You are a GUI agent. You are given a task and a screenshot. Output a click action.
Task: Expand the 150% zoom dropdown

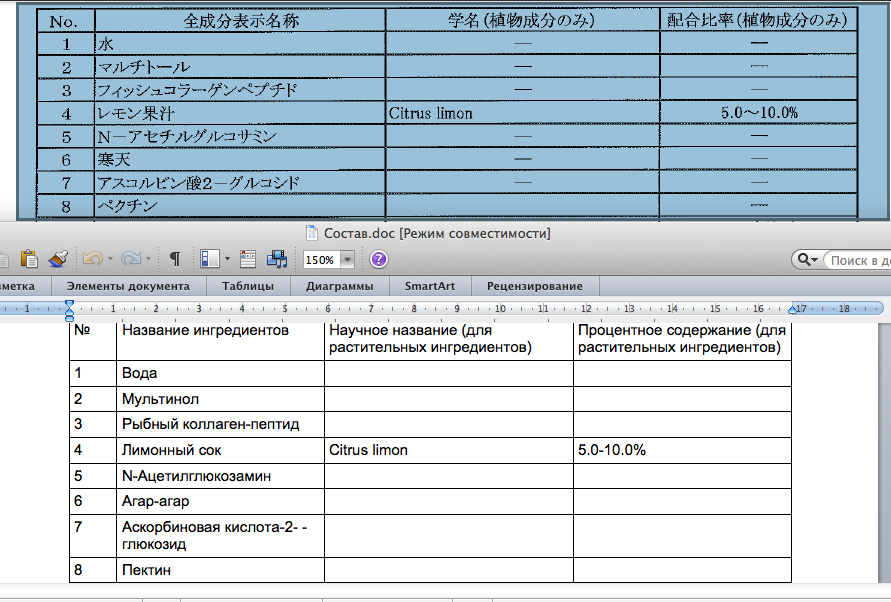[347, 260]
